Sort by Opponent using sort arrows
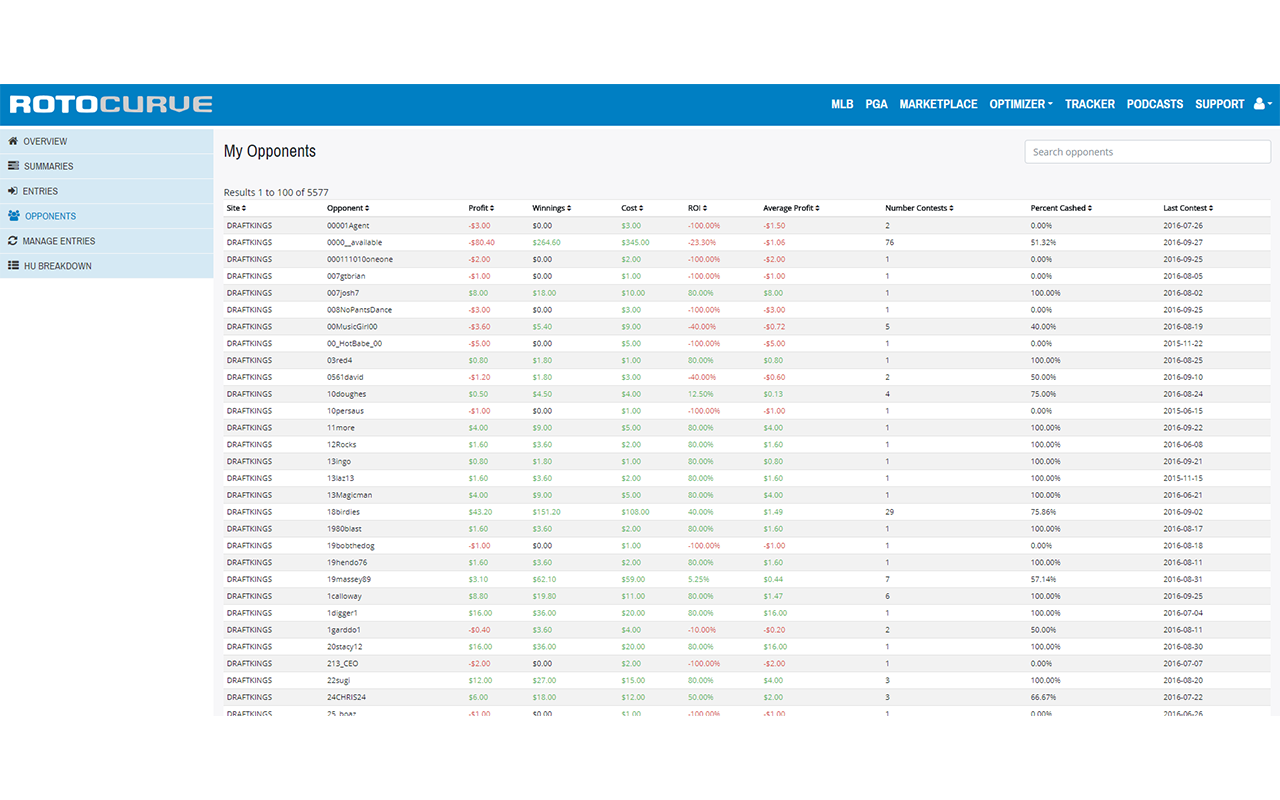Viewport: 1280px width, 800px height. (x=367, y=208)
